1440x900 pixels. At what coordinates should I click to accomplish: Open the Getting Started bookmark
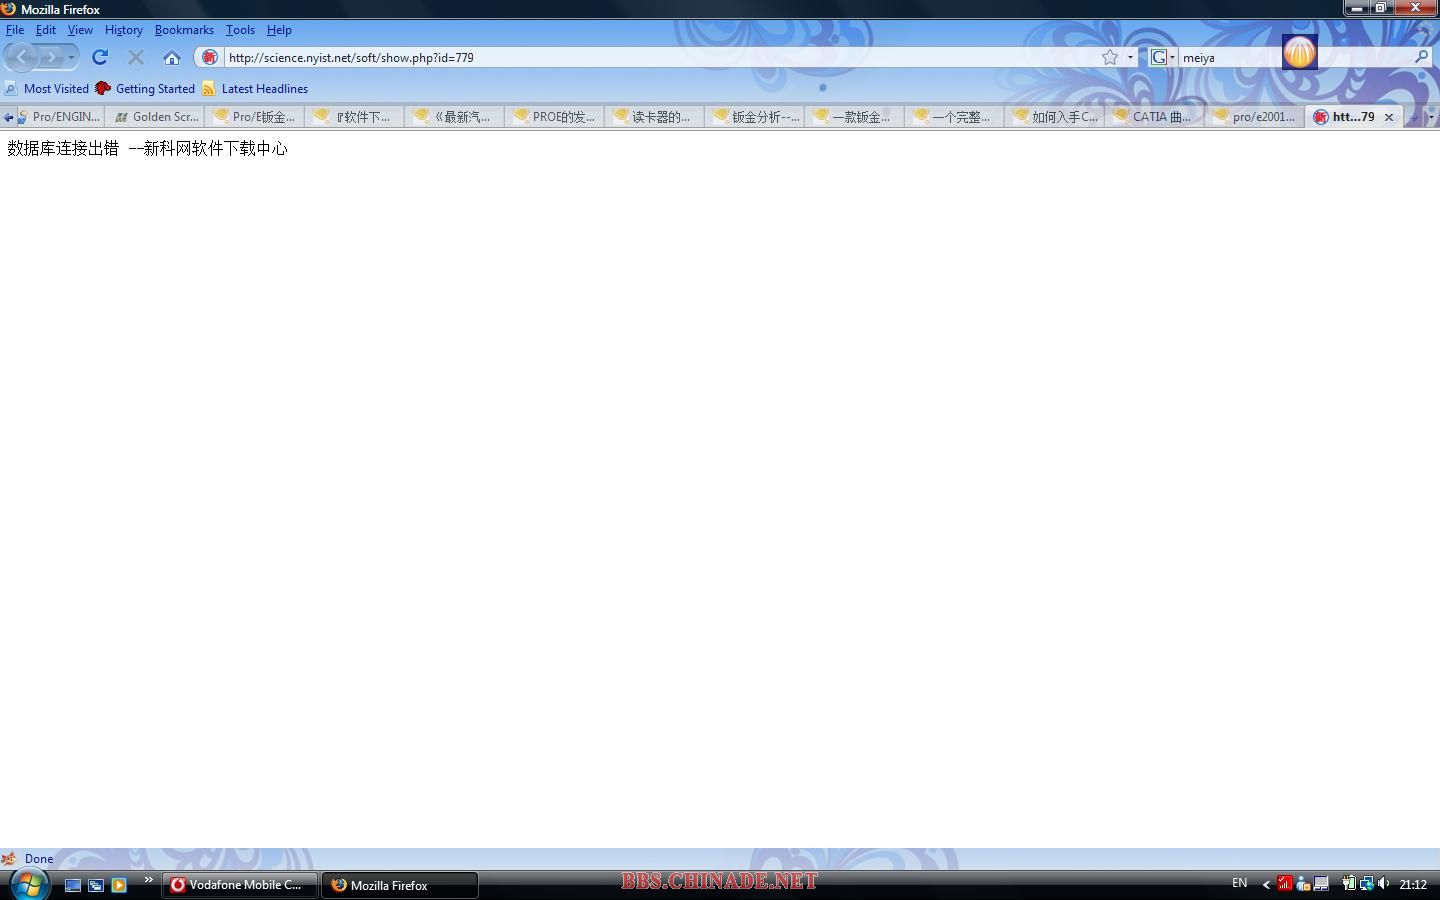click(x=145, y=88)
